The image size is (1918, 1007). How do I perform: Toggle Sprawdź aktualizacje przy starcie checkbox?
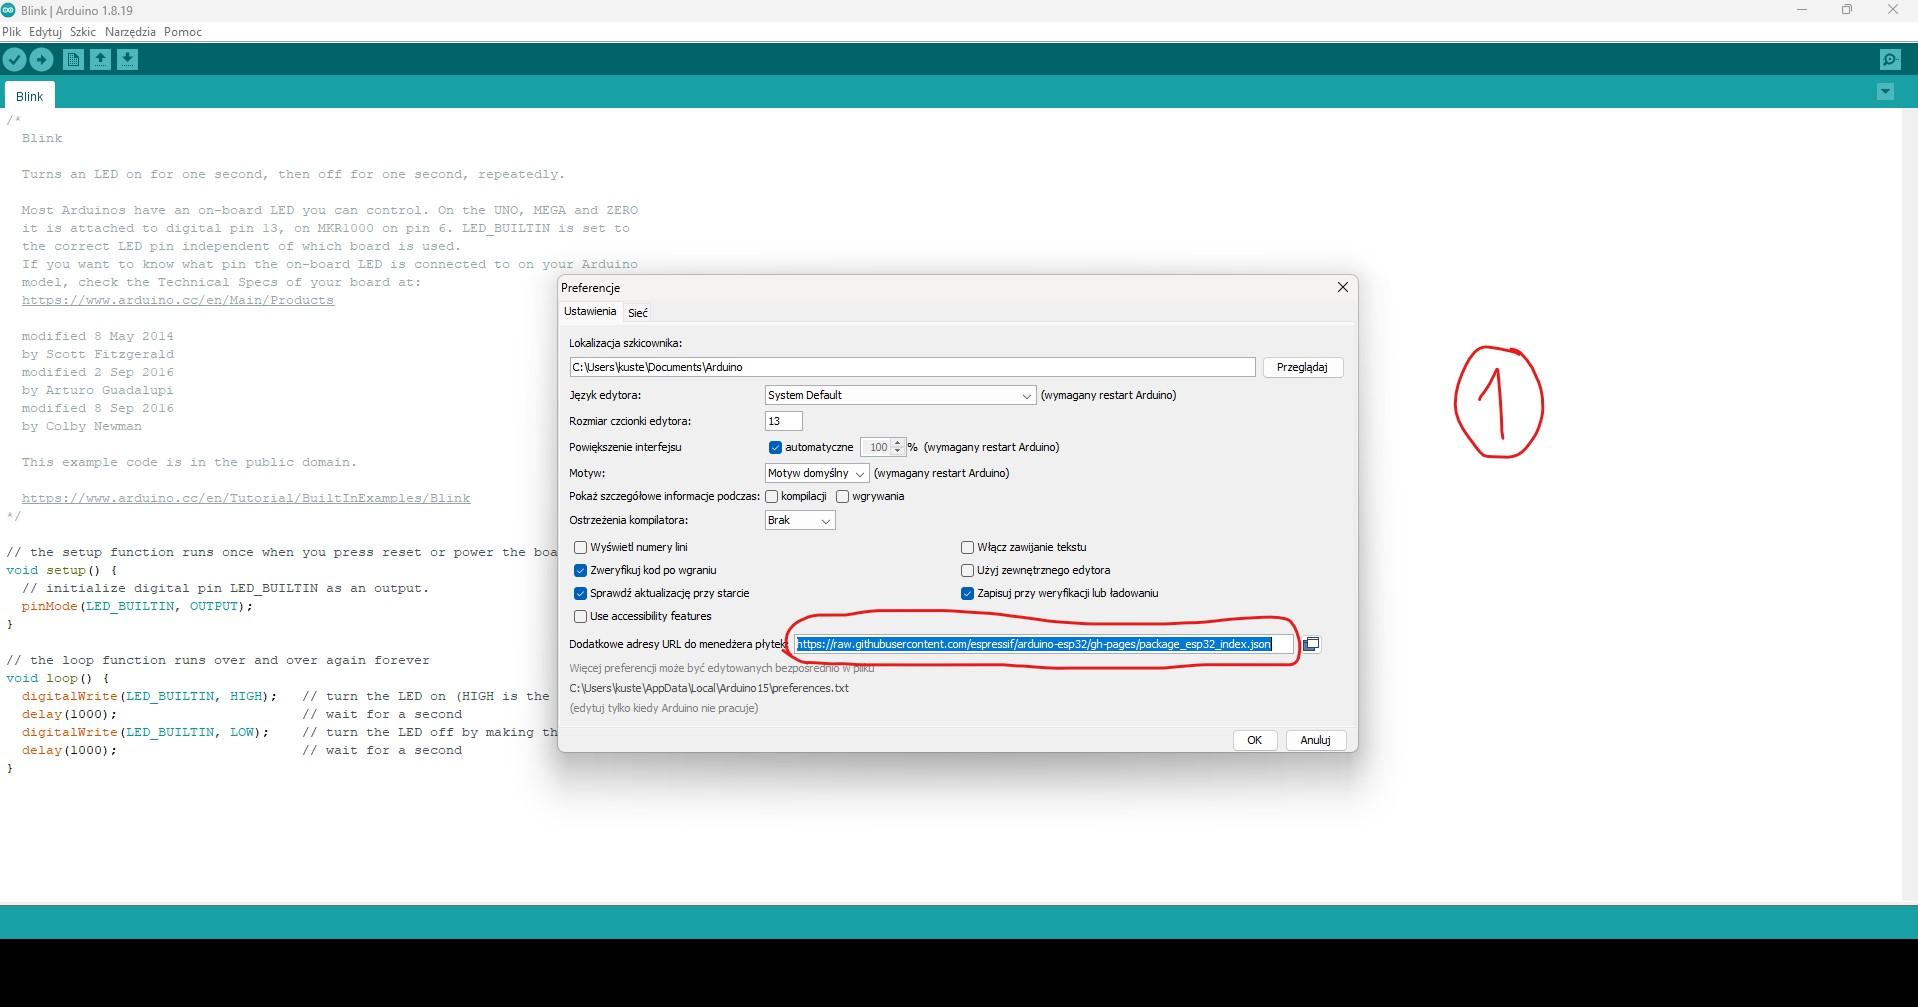580,593
